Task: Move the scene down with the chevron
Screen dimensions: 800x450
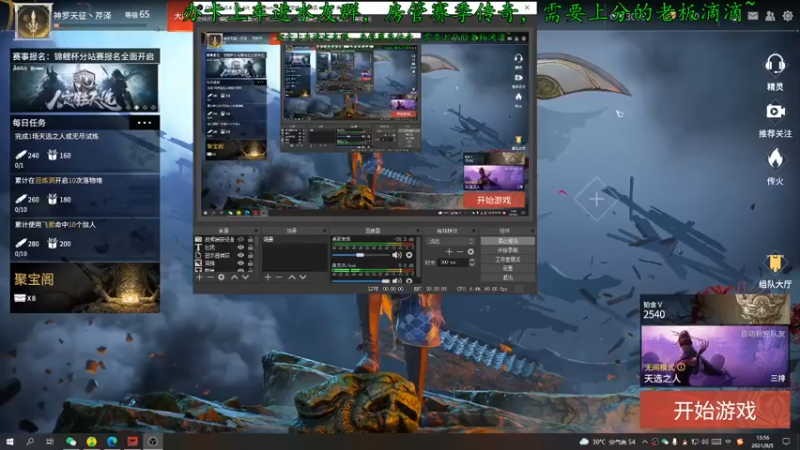Action: pos(303,277)
